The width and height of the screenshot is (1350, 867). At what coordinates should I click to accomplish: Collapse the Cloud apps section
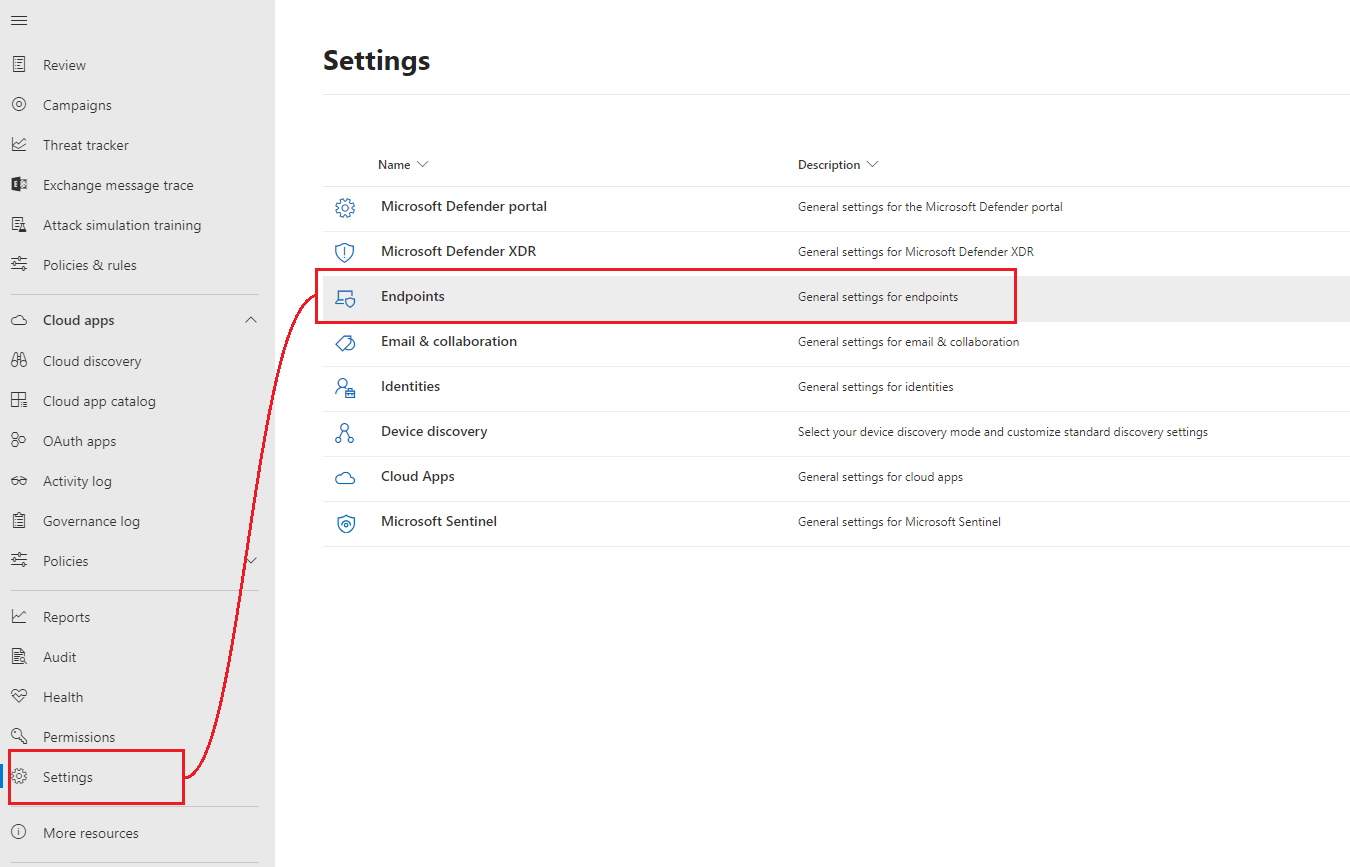(252, 320)
